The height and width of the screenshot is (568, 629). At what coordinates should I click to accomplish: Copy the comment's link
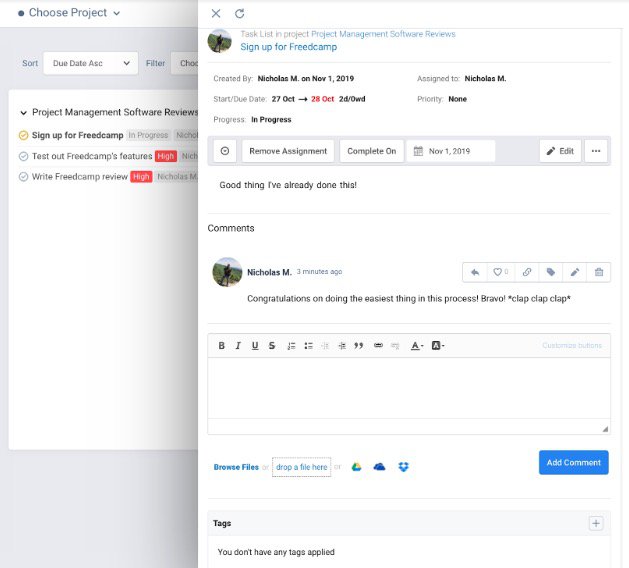tap(527, 272)
